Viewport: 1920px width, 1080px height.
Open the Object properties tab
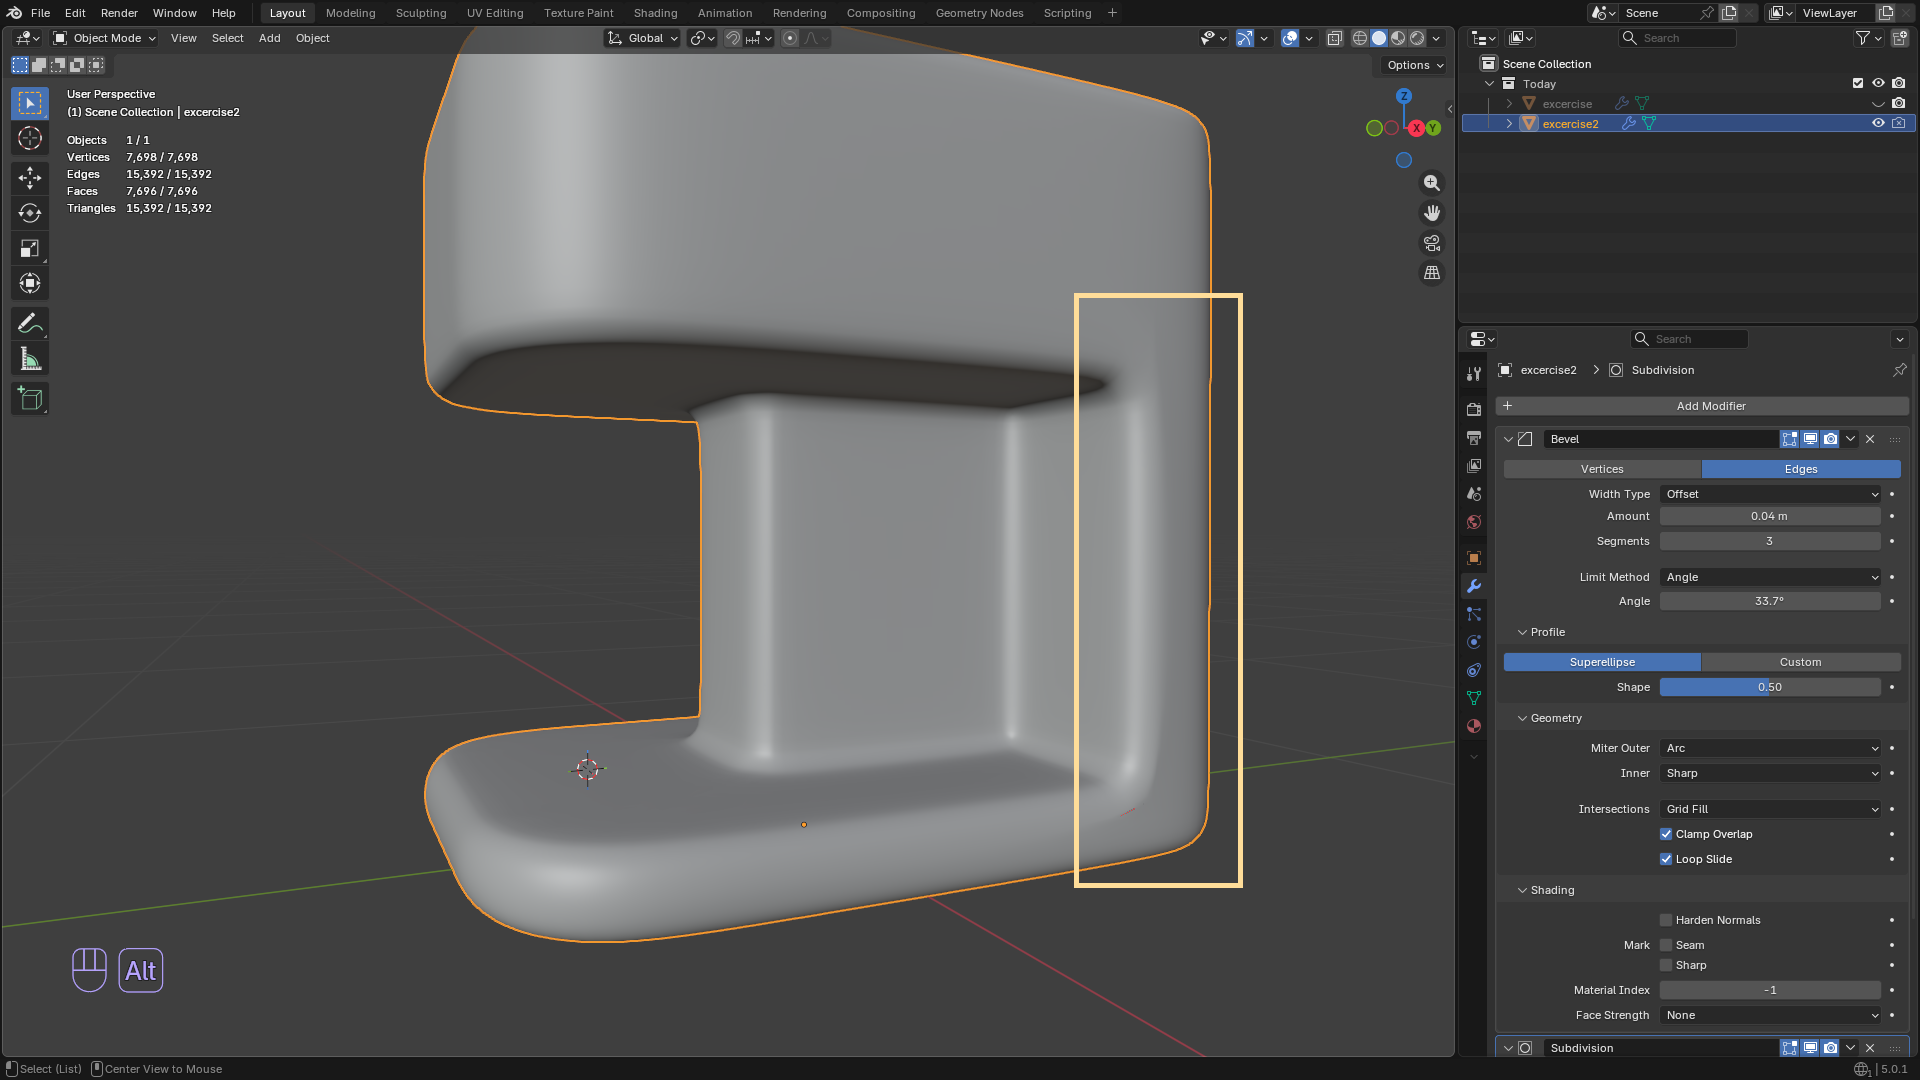pos(1474,558)
